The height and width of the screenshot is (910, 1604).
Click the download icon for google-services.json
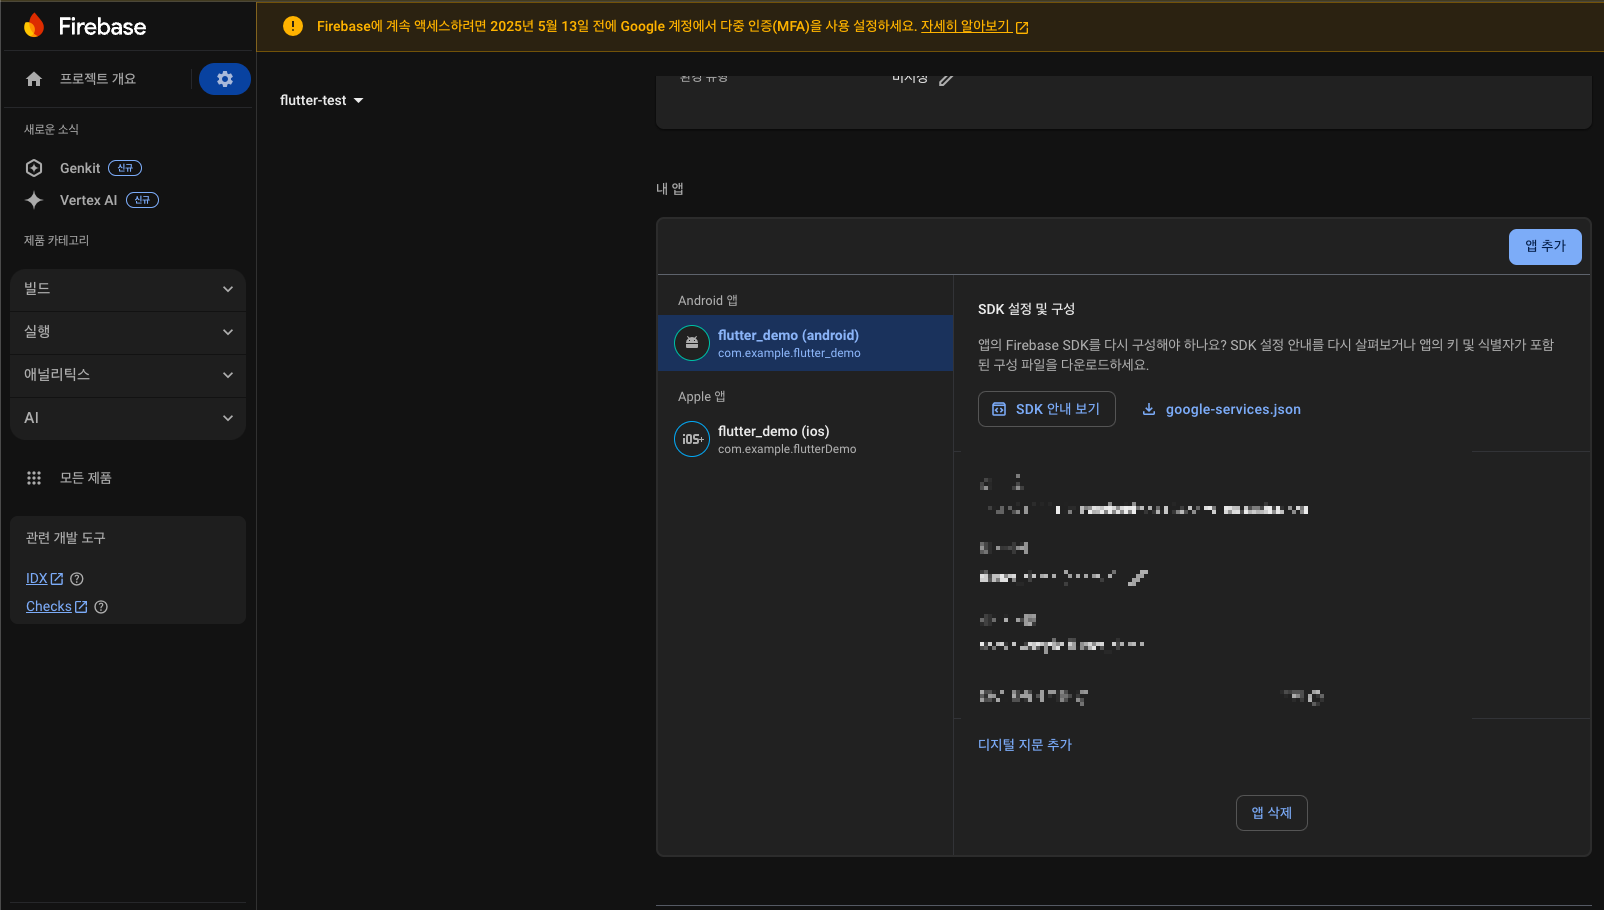click(x=1149, y=409)
